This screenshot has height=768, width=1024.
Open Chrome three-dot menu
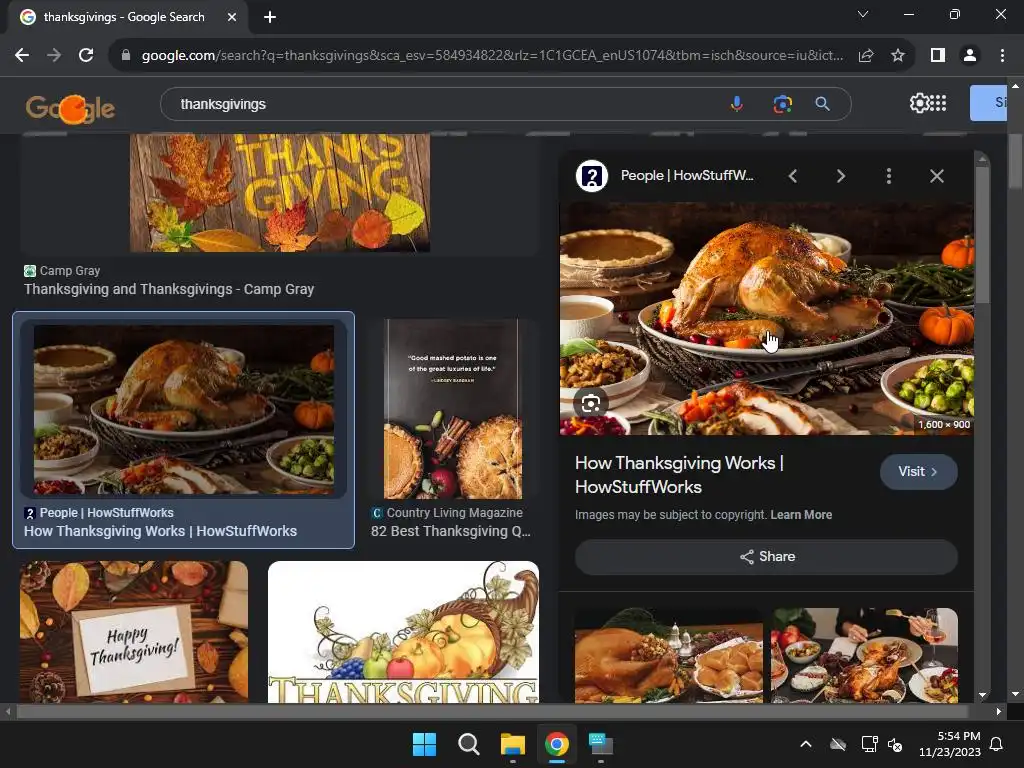pyautogui.click(x=1002, y=56)
